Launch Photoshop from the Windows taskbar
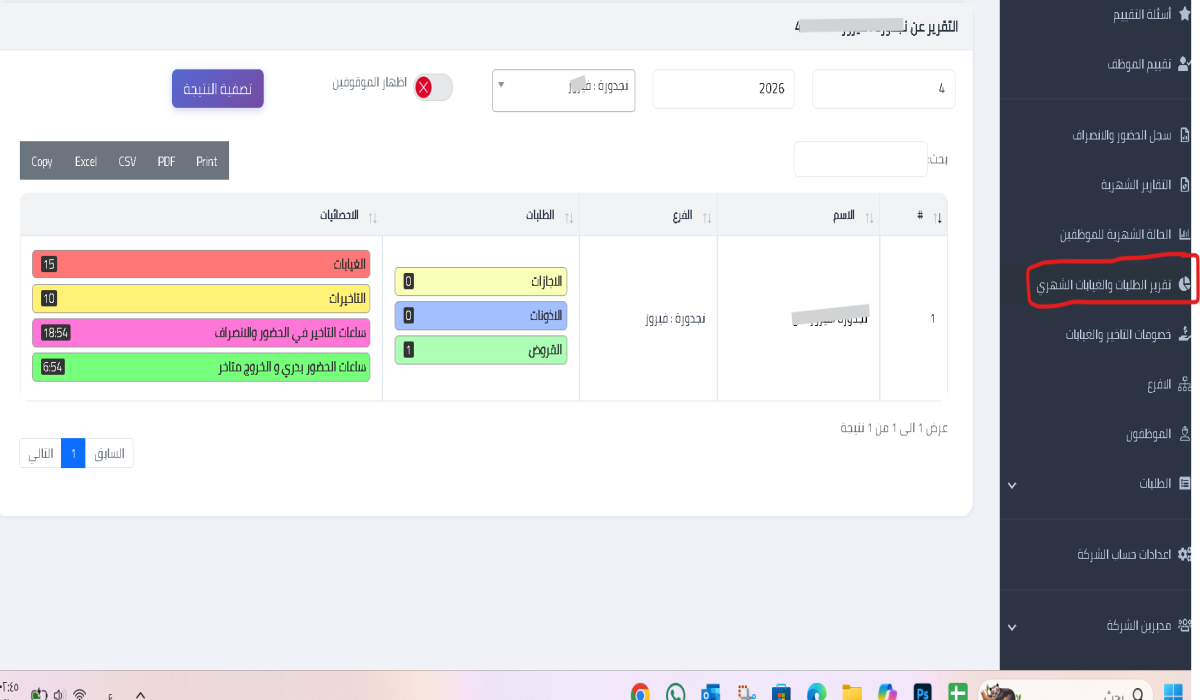This screenshot has height=700, width=1200. coord(921,690)
